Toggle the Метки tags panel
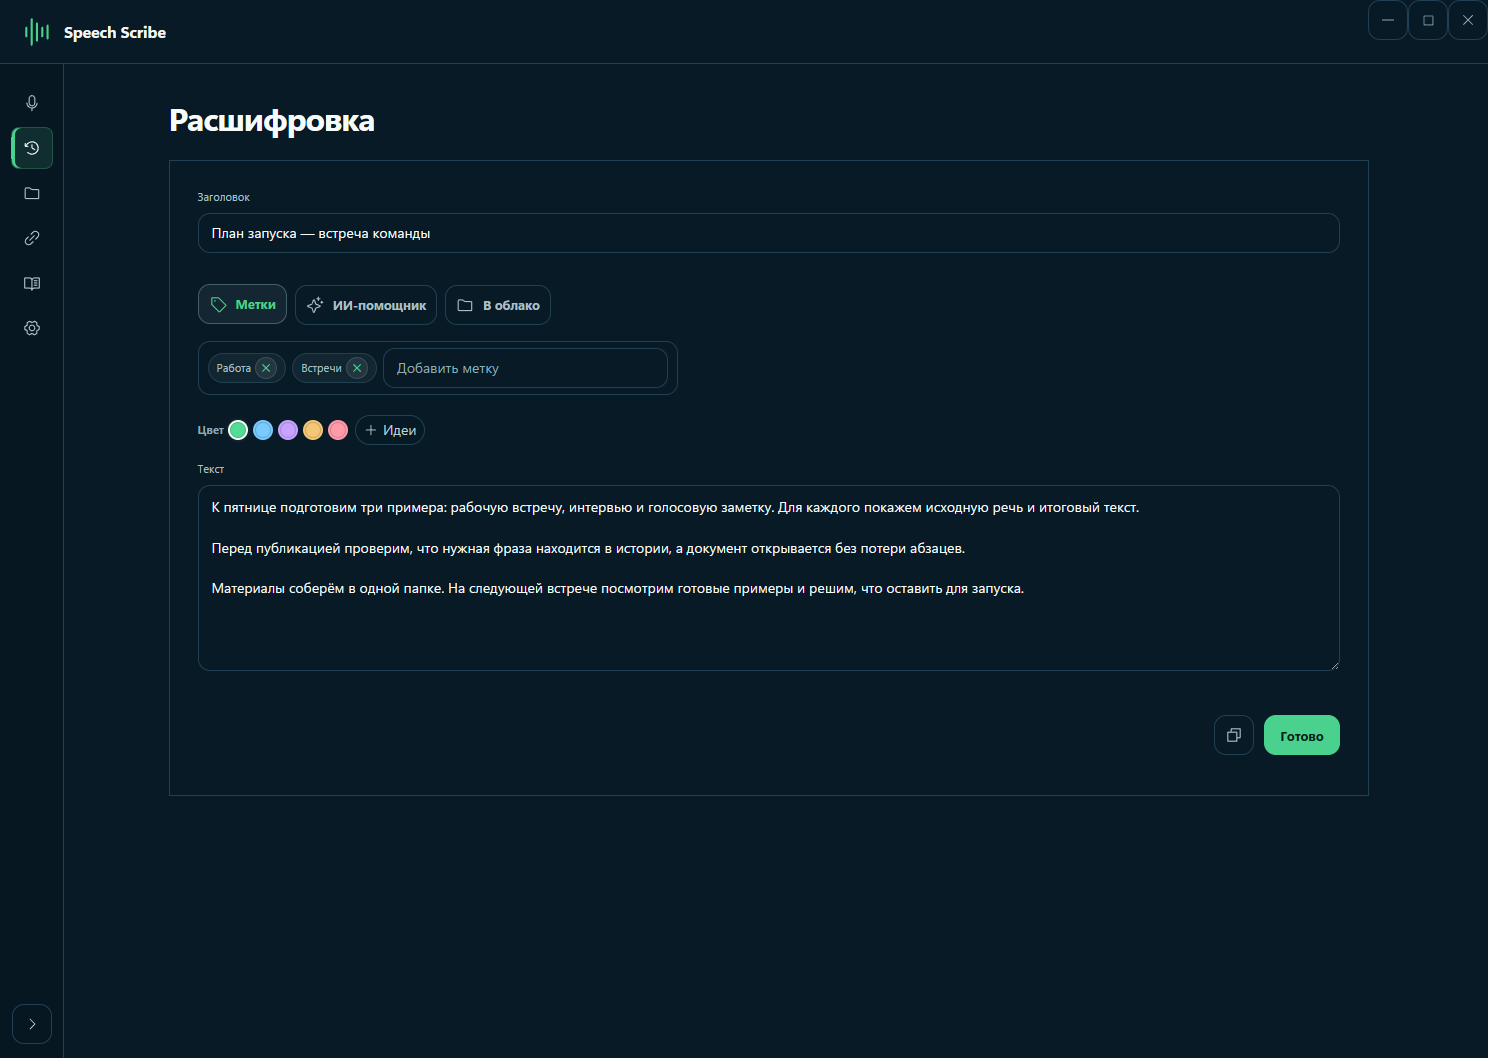 [243, 305]
